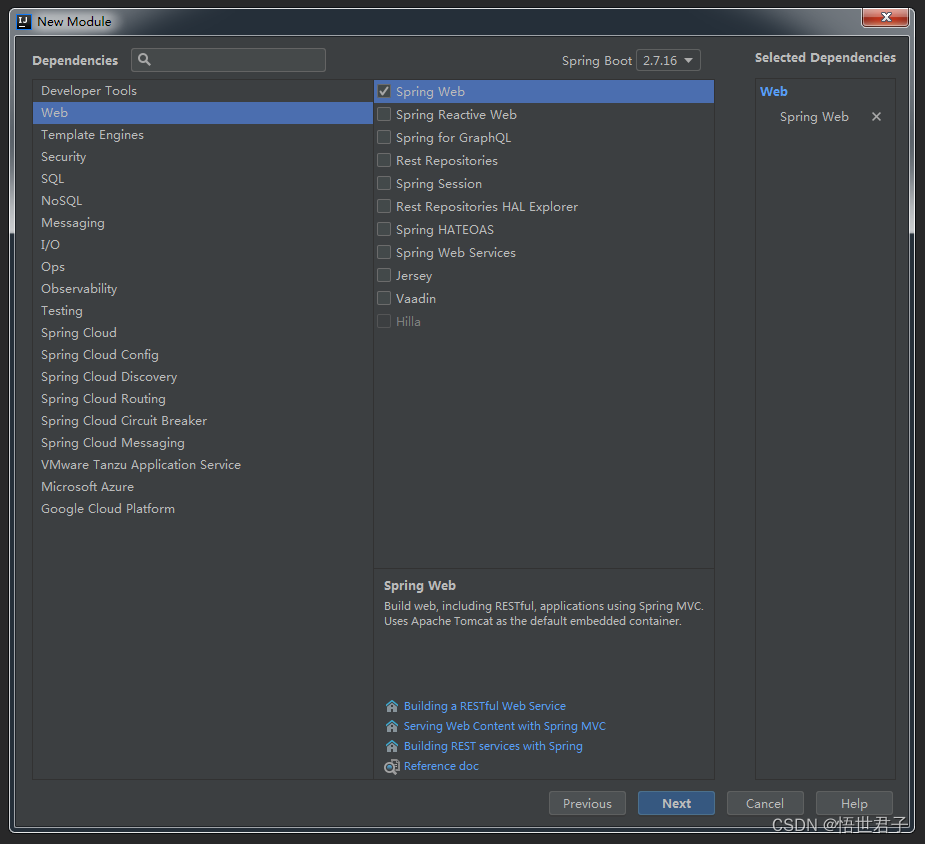
Task: Enable the Vaadin checkbox
Action: point(384,298)
